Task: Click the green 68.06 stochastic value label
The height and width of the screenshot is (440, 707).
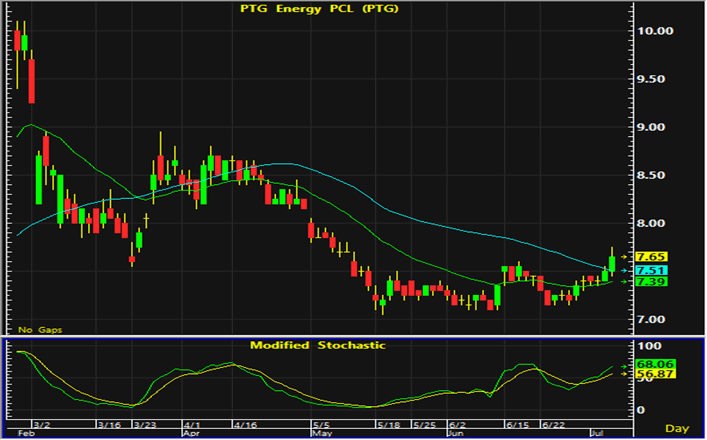Action: pos(655,364)
